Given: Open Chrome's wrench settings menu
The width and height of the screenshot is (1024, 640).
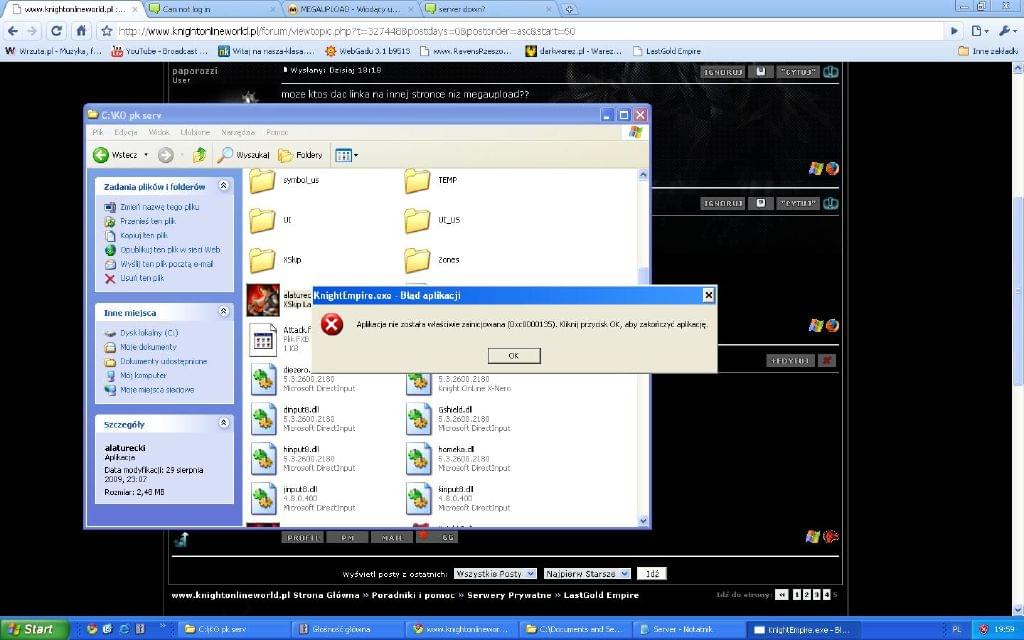Looking at the screenshot, I should [x=1007, y=31].
